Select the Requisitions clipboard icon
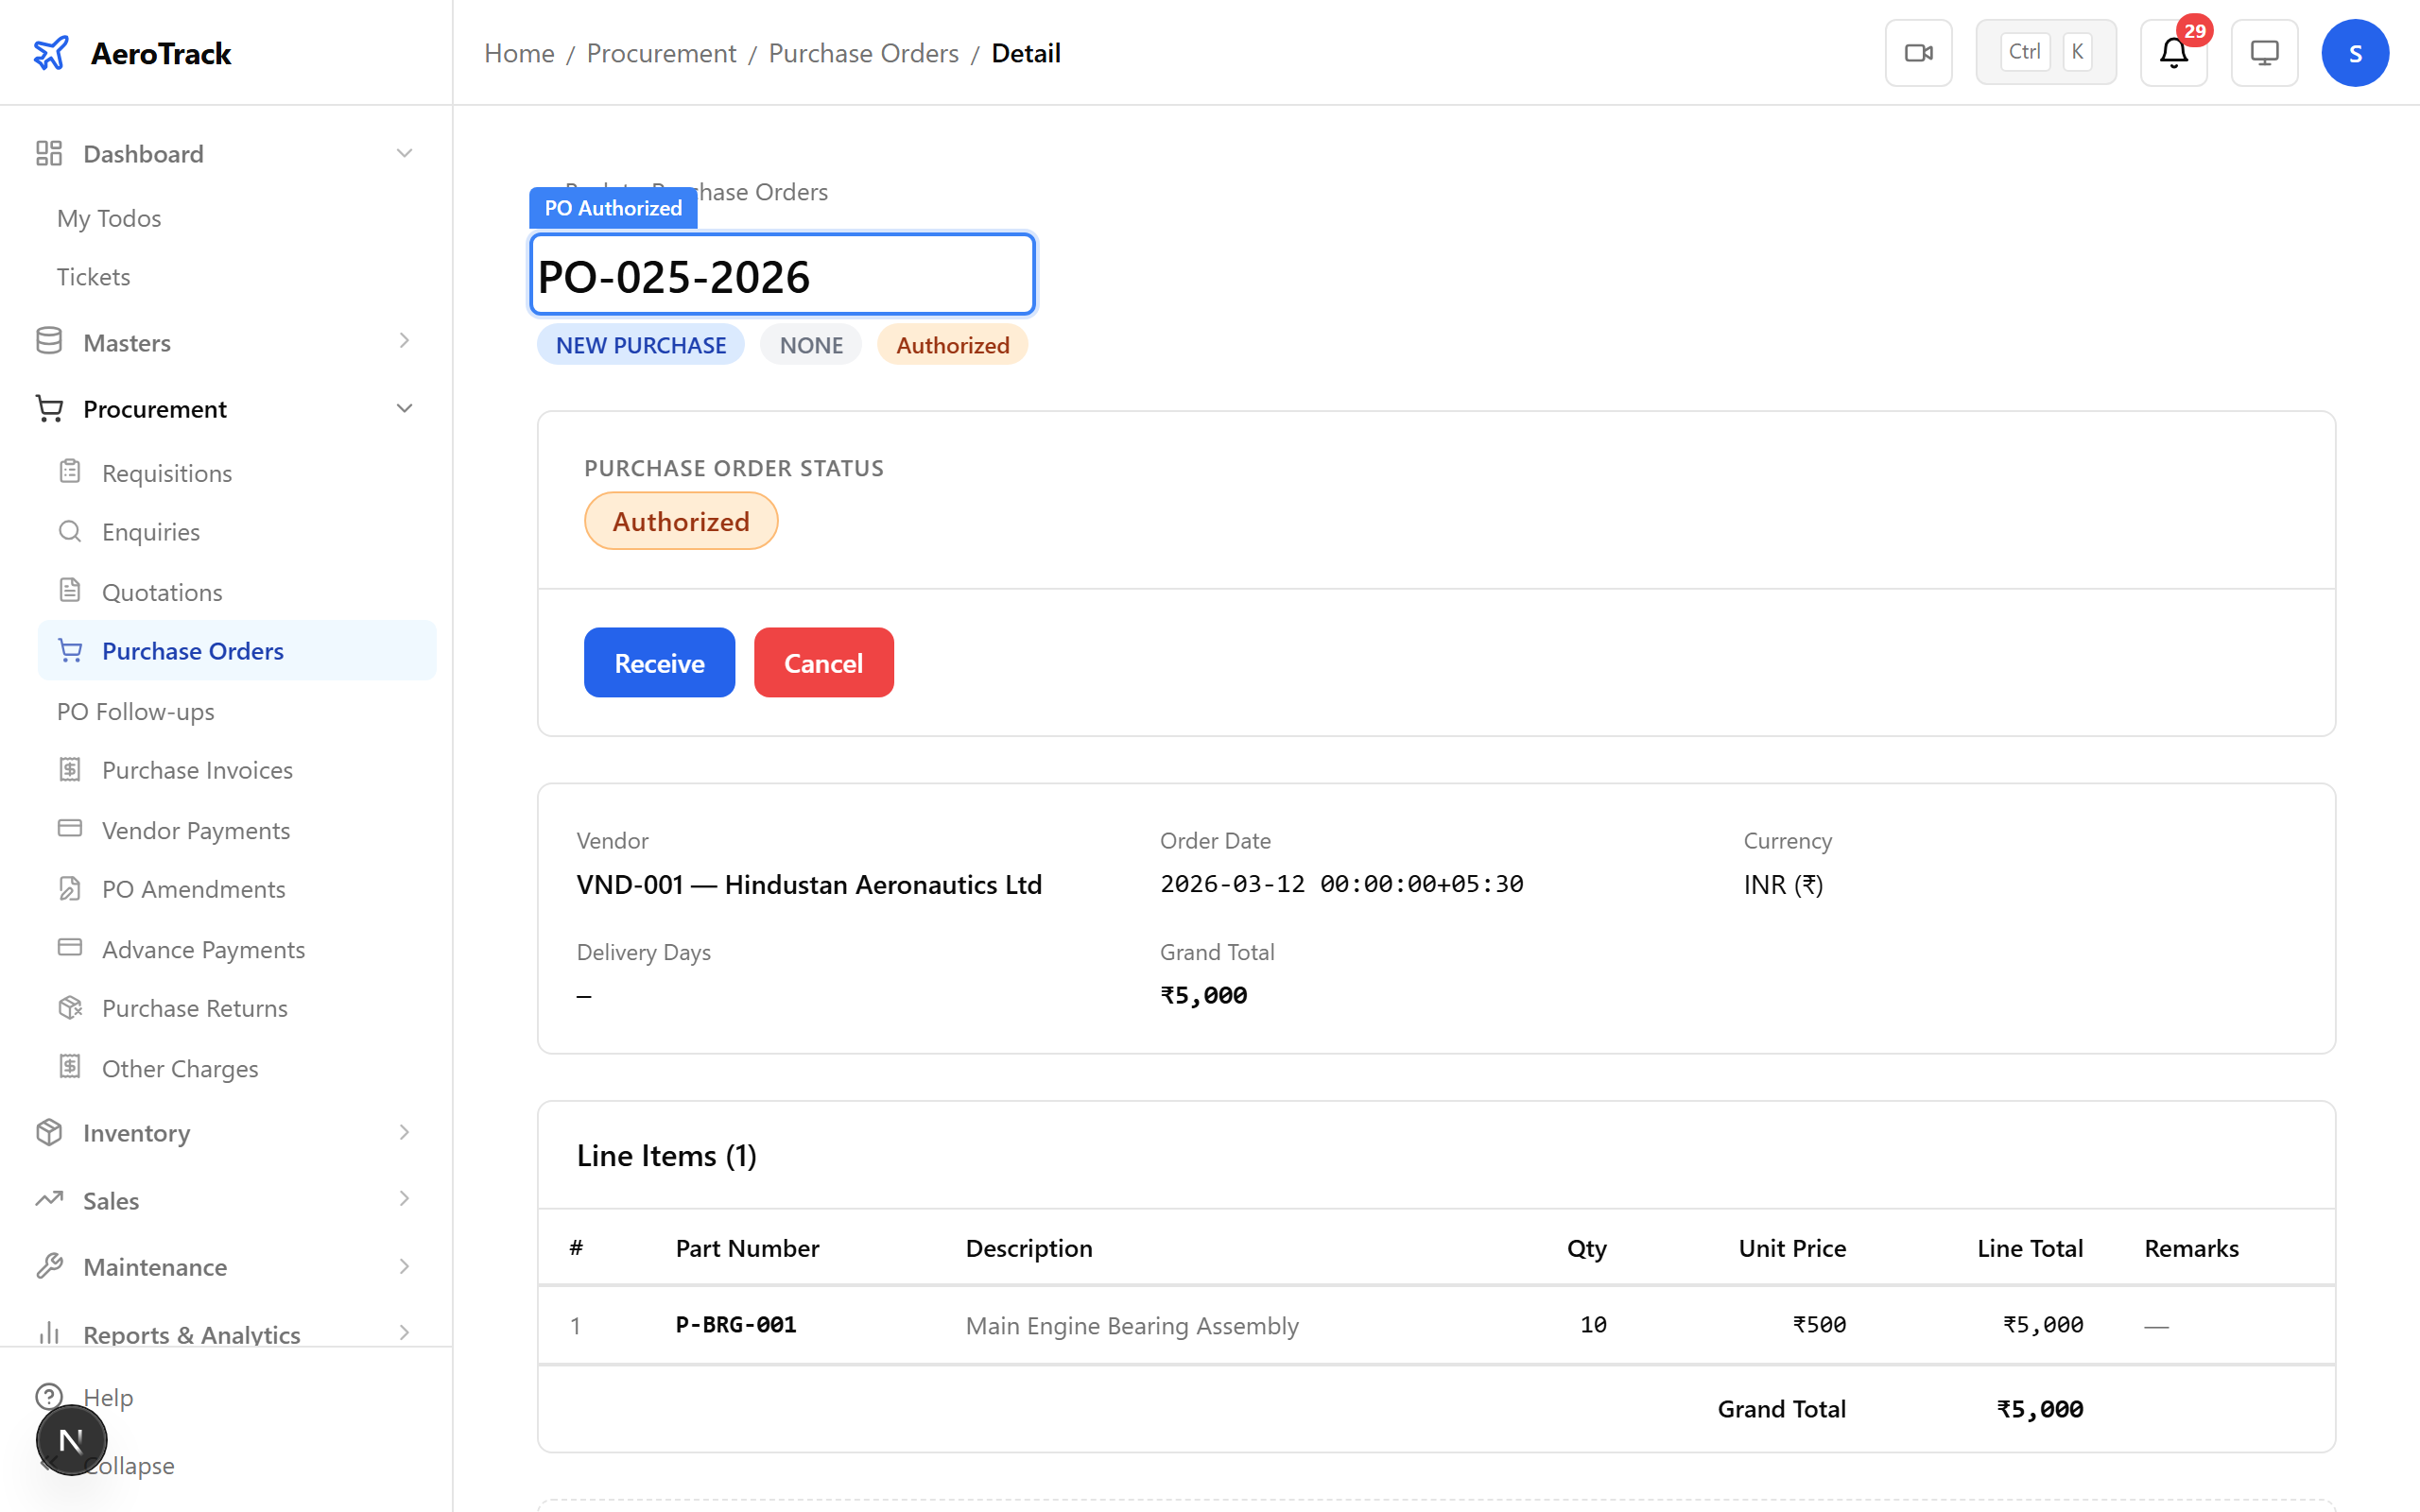The width and height of the screenshot is (2420, 1512). [x=69, y=472]
